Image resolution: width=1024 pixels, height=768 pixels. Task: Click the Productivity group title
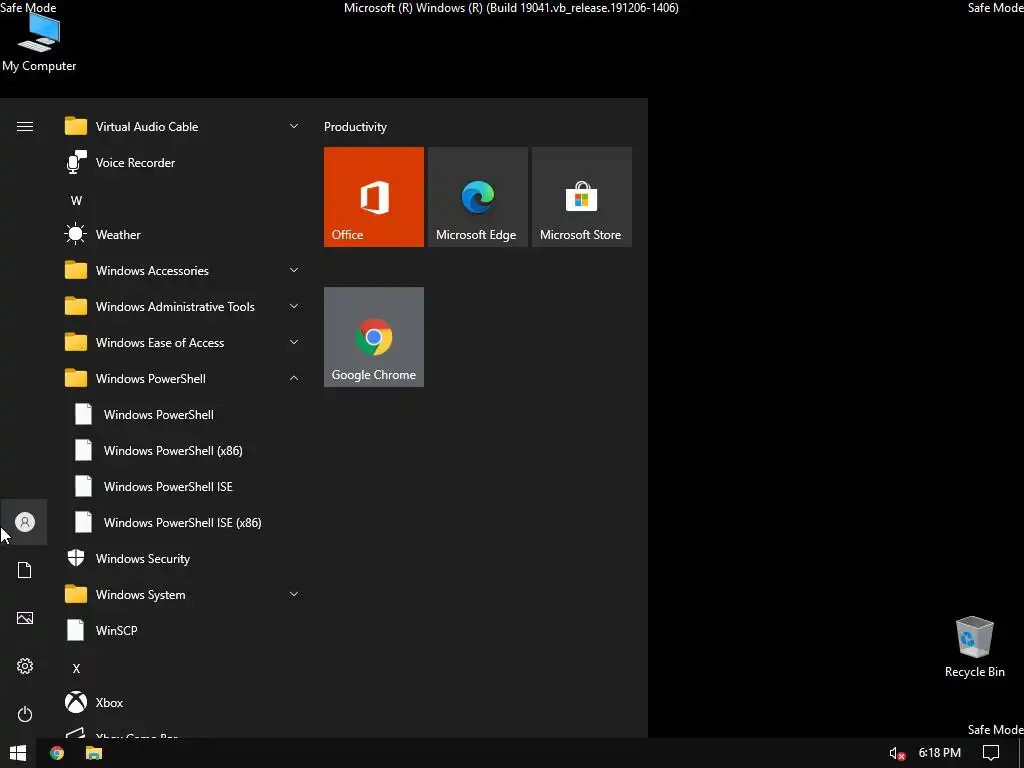[355, 127]
